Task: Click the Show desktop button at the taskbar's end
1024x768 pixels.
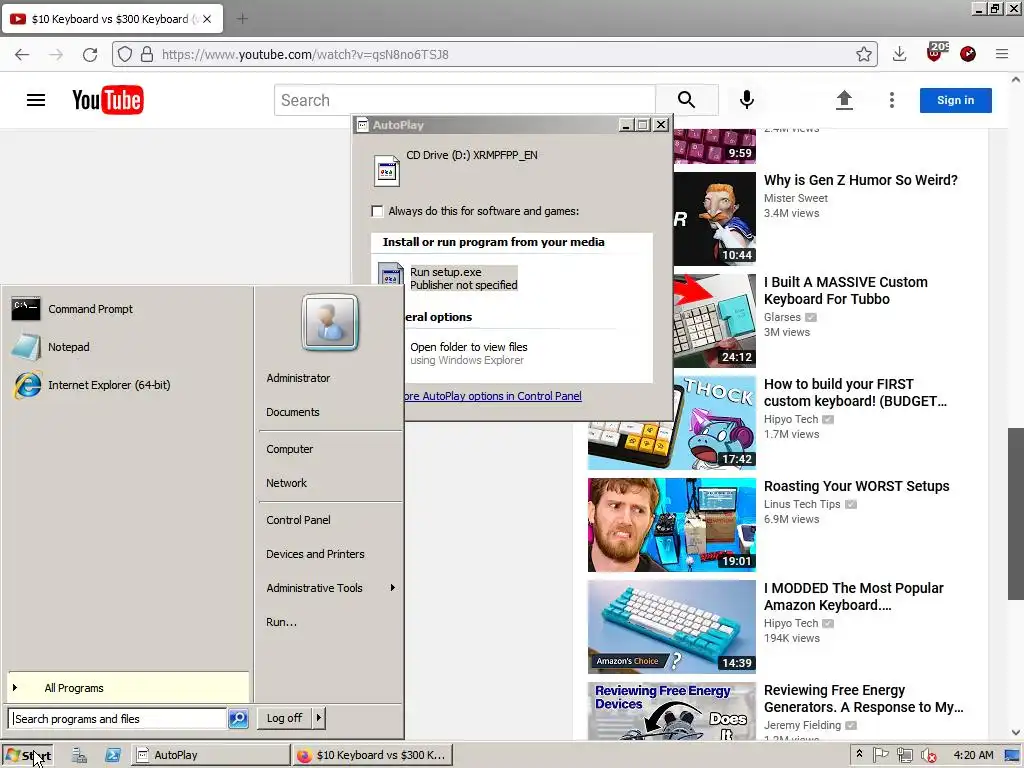Action: pyautogui.click(x=1013, y=755)
